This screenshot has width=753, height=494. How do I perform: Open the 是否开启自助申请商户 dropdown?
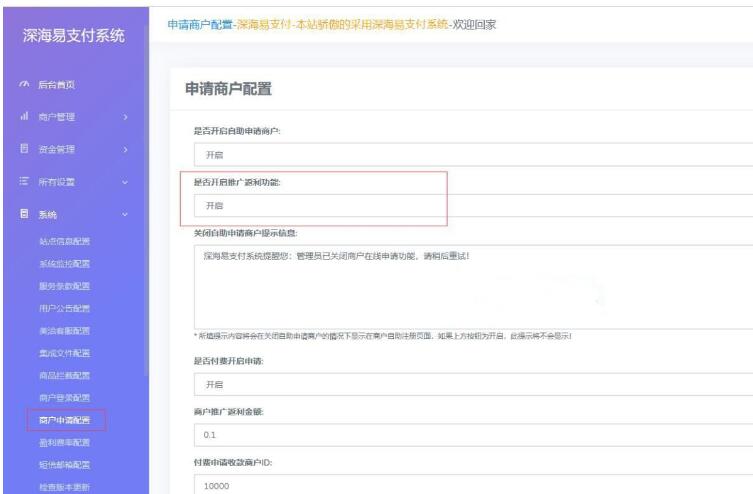pos(473,155)
